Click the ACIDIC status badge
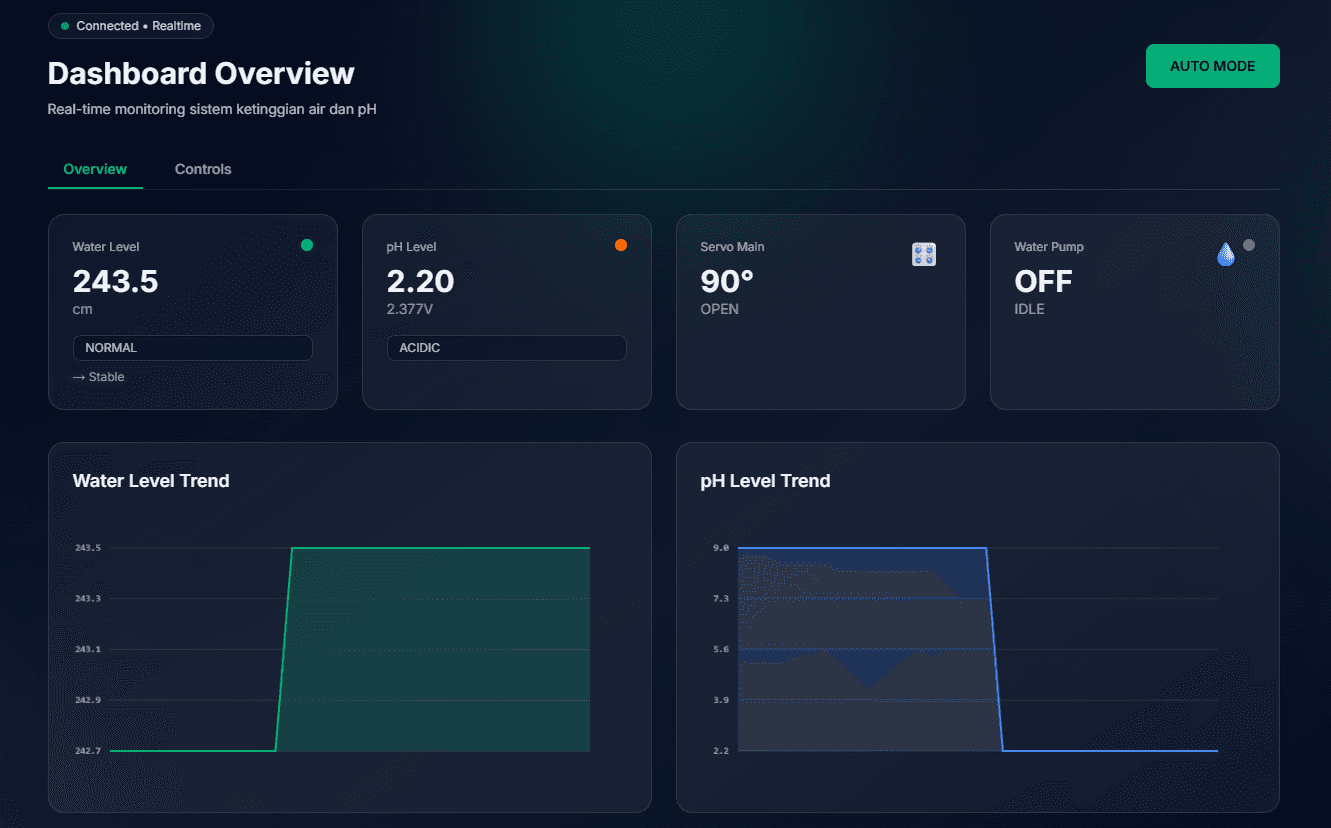1331x828 pixels. (x=506, y=347)
